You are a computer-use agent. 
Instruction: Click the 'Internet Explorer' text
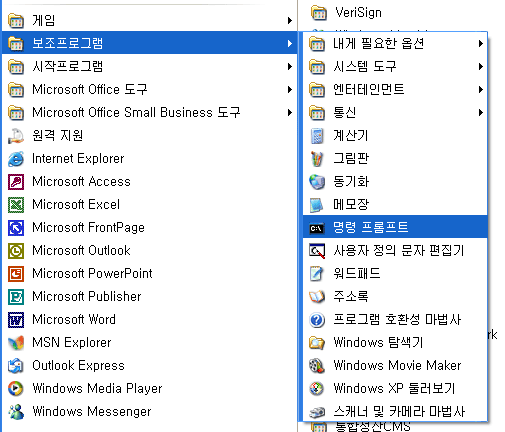click(78, 159)
